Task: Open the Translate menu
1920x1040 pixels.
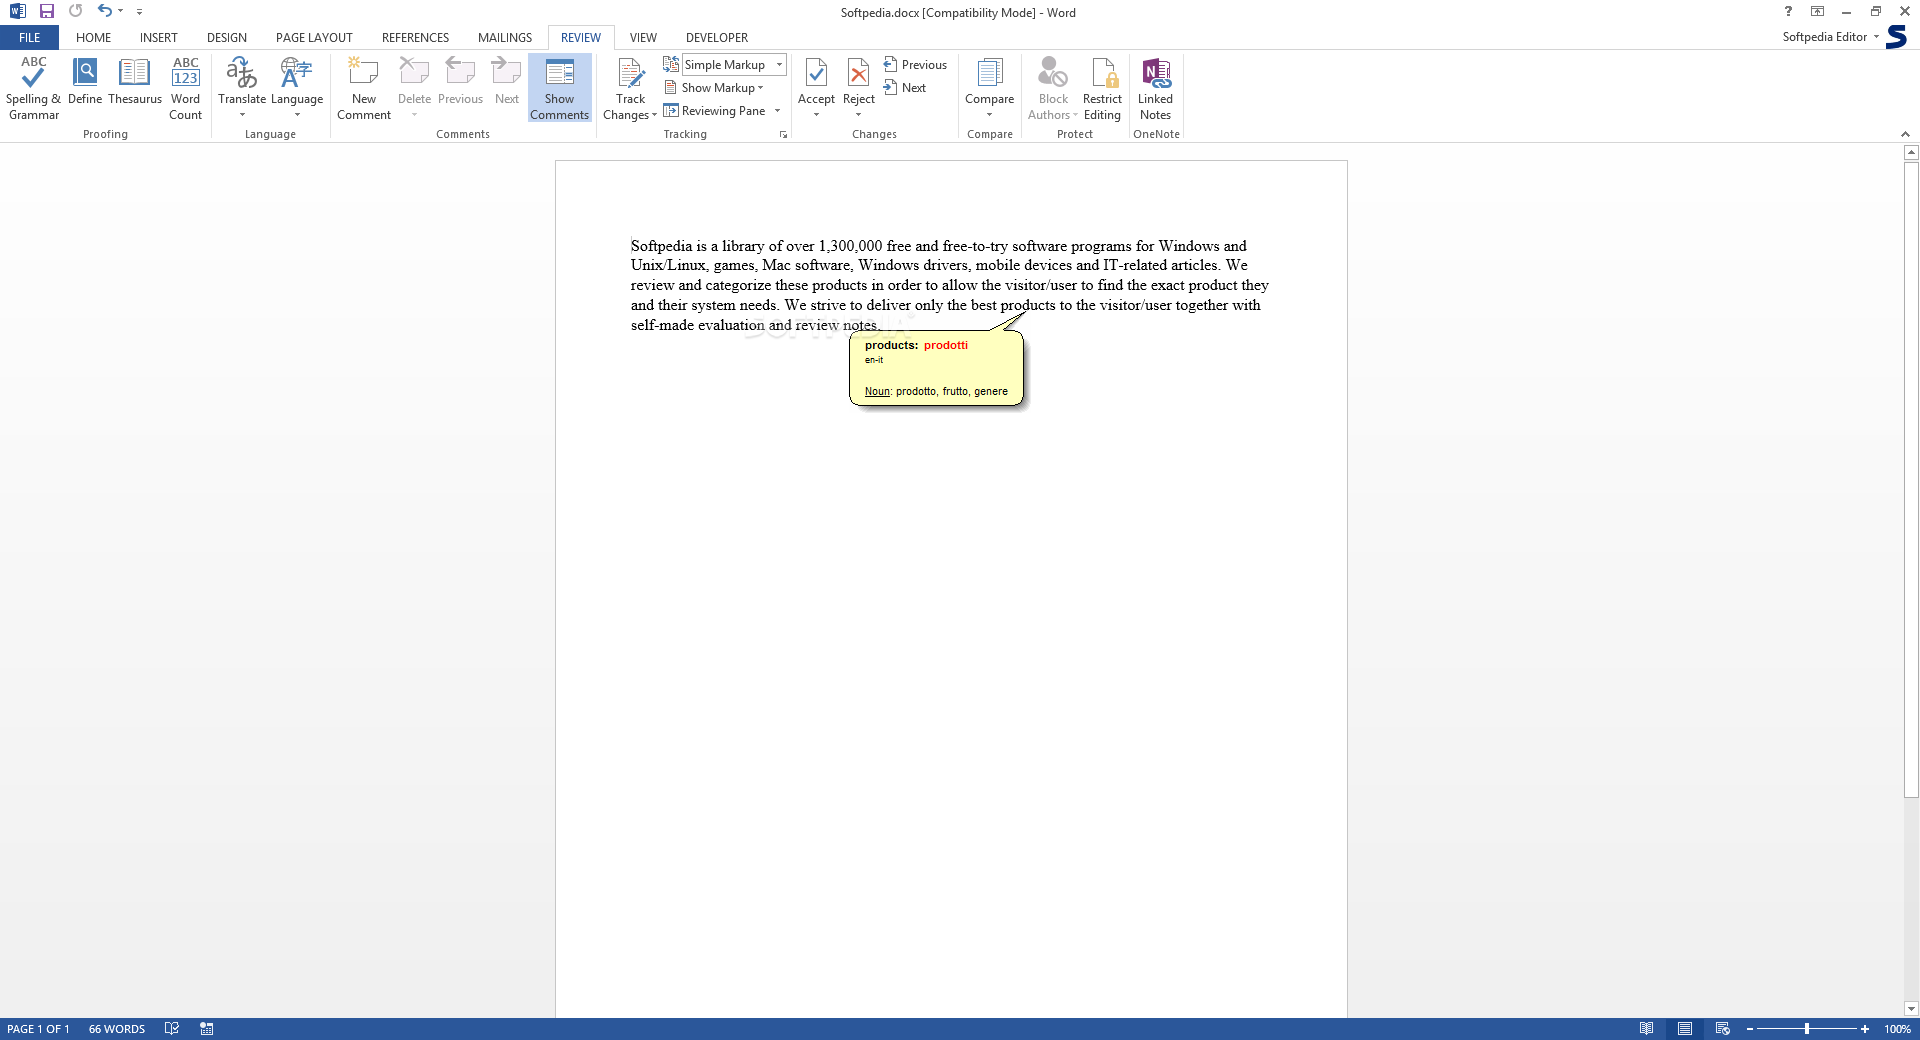Action: 242,88
